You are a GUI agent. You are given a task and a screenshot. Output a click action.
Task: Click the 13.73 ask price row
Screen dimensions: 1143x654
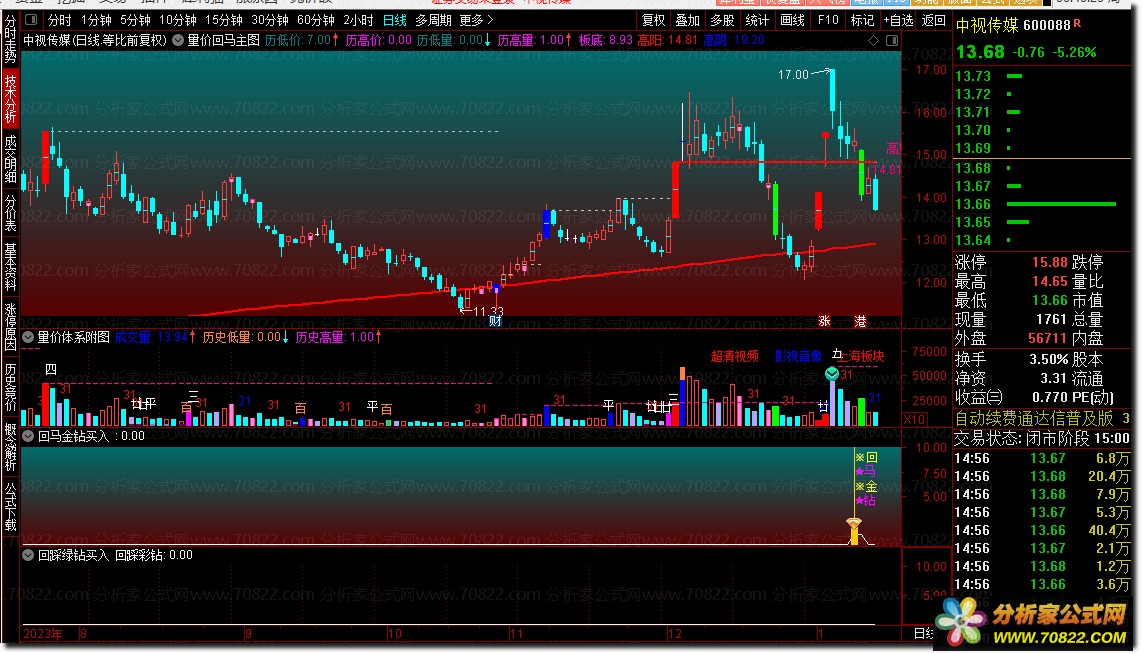click(1042, 76)
